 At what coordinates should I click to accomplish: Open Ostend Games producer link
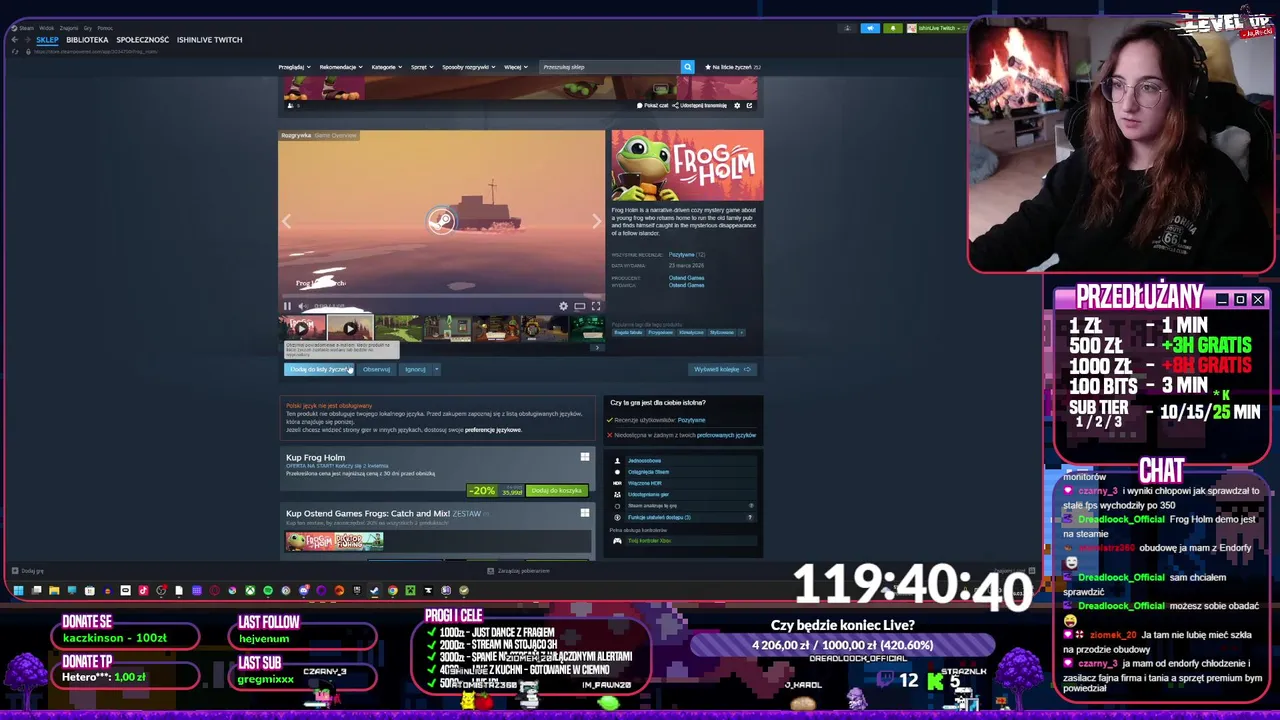(x=686, y=278)
